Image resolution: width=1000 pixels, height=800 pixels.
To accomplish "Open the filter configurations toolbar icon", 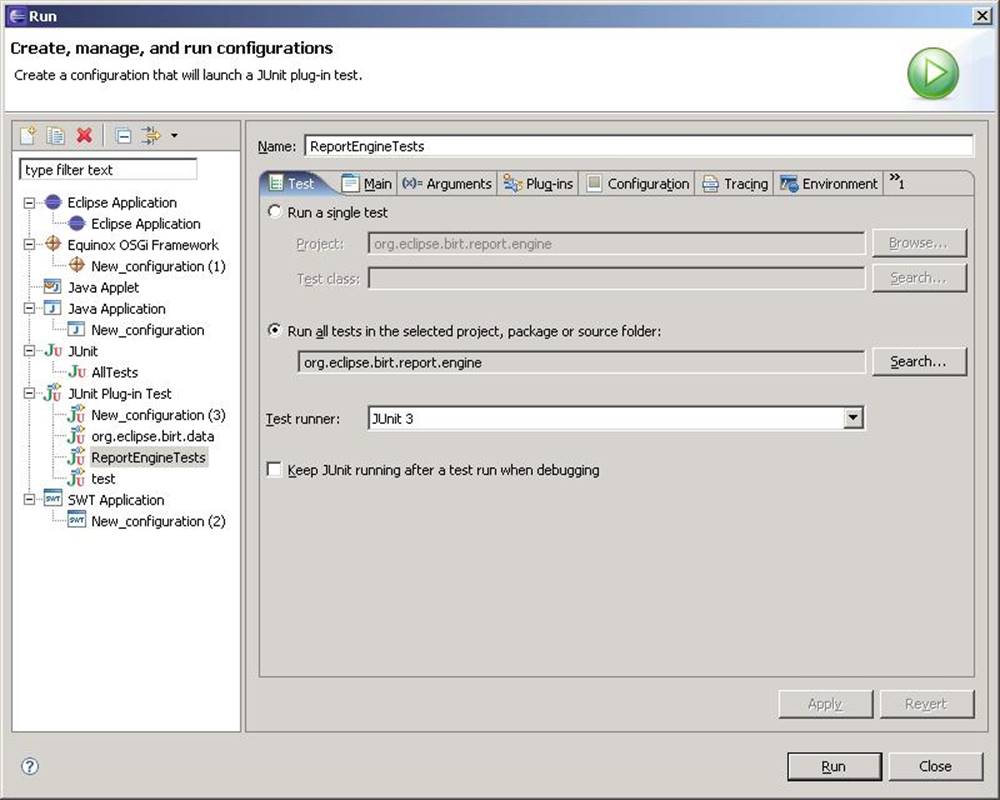I will coord(152,136).
